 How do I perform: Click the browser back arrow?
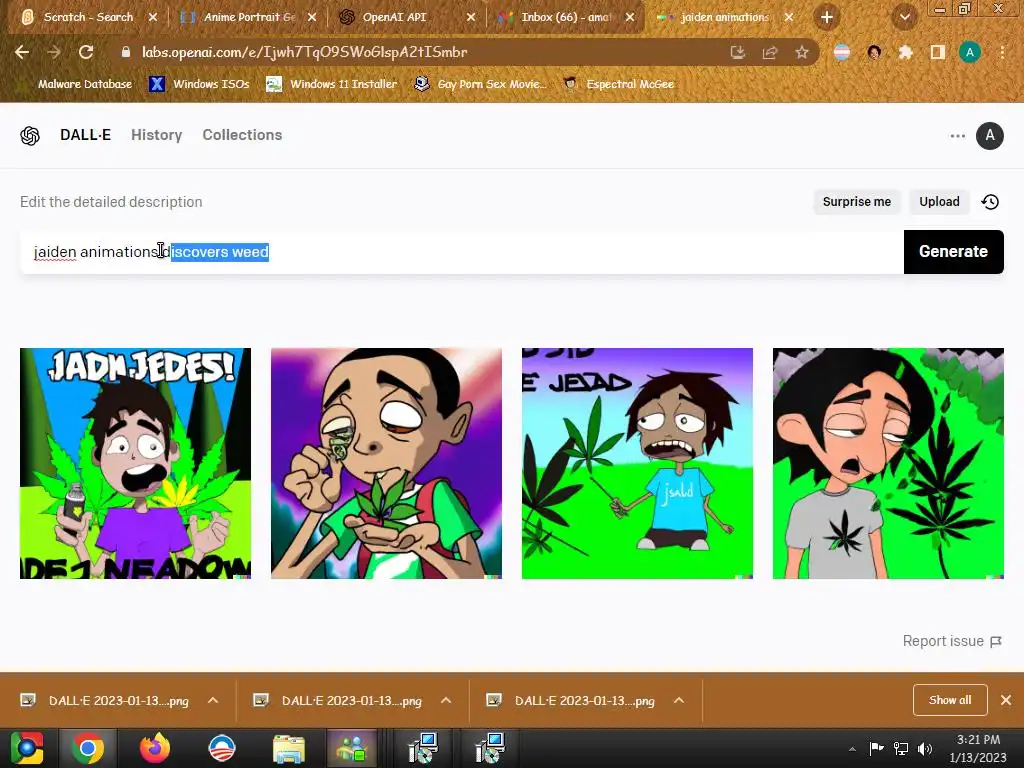click(22, 52)
